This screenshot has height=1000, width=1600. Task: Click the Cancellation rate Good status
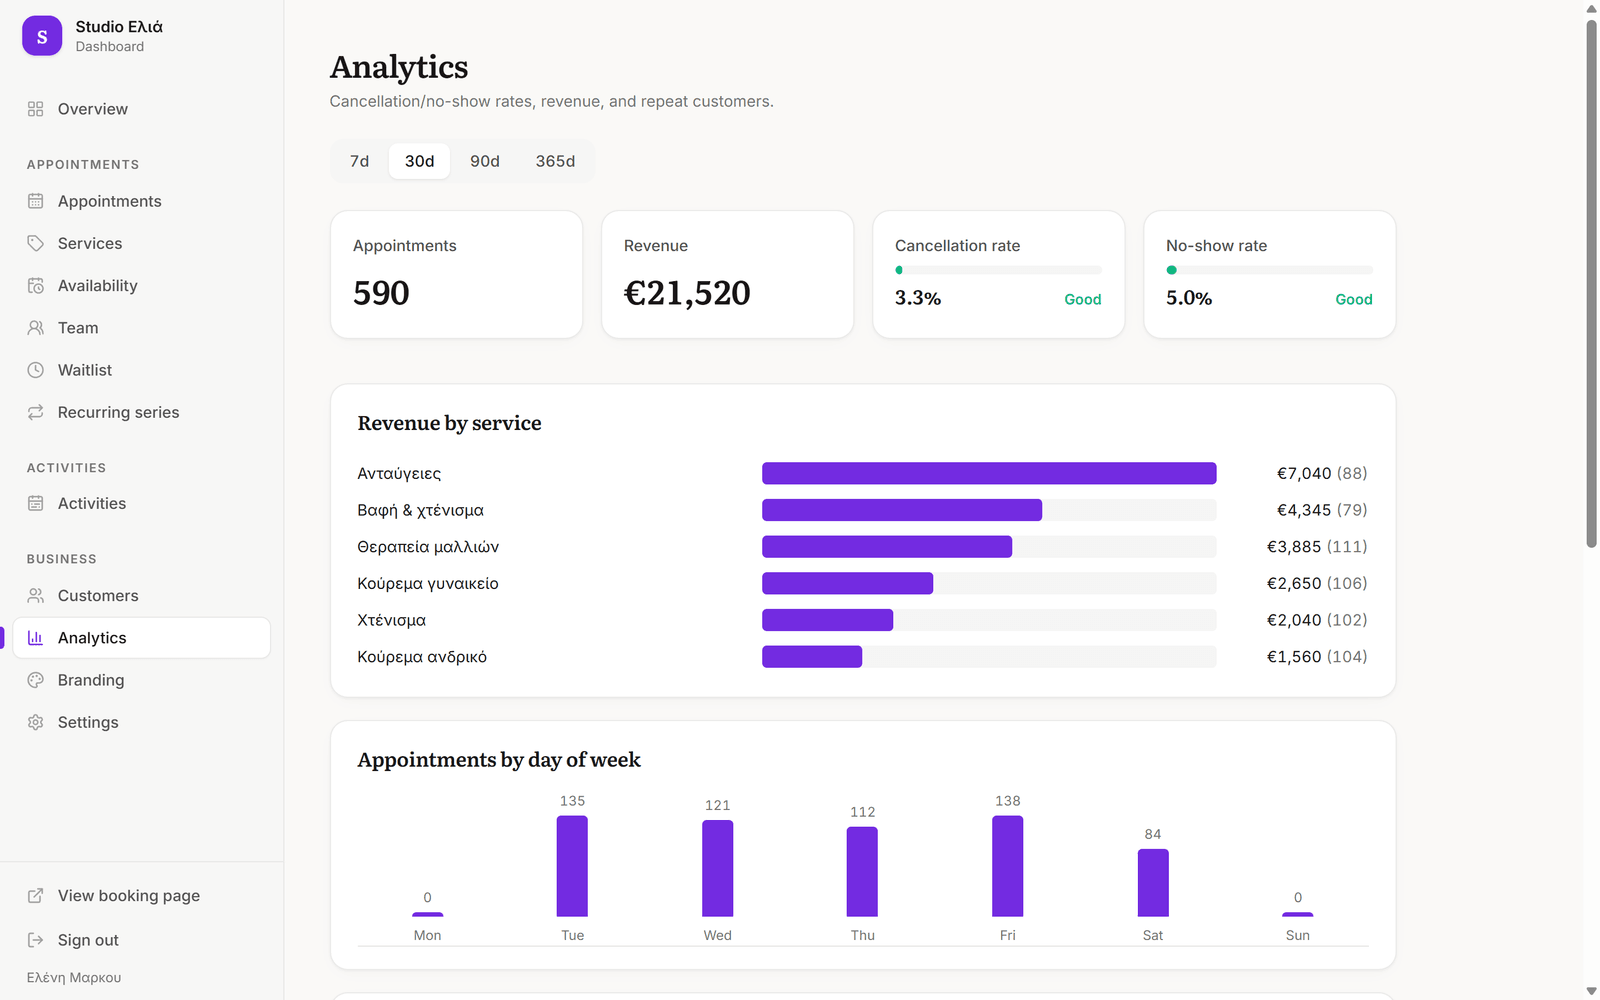pos(1083,299)
